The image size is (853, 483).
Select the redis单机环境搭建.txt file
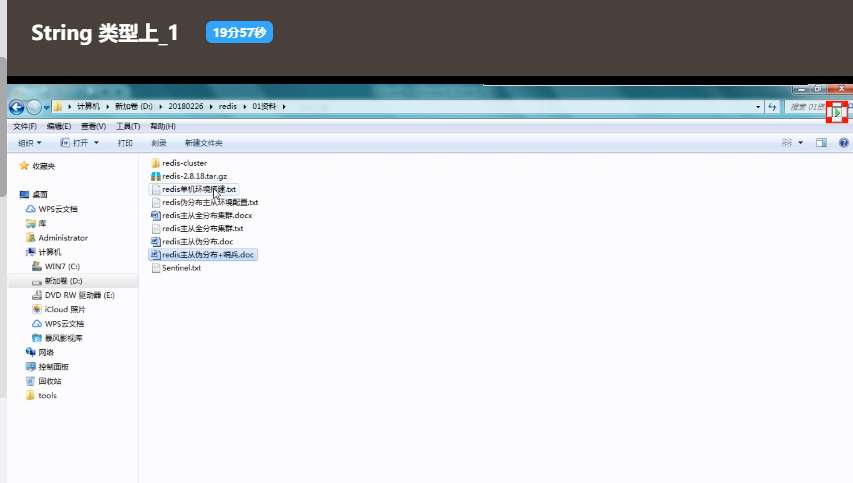point(199,189)
